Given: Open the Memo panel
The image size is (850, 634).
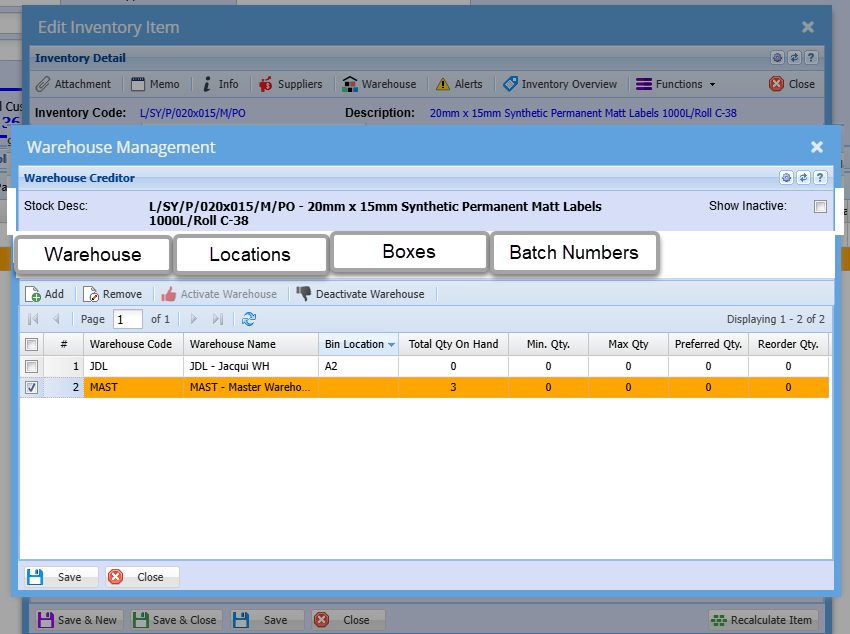Looking at the screenshot, I should (155, 84).
